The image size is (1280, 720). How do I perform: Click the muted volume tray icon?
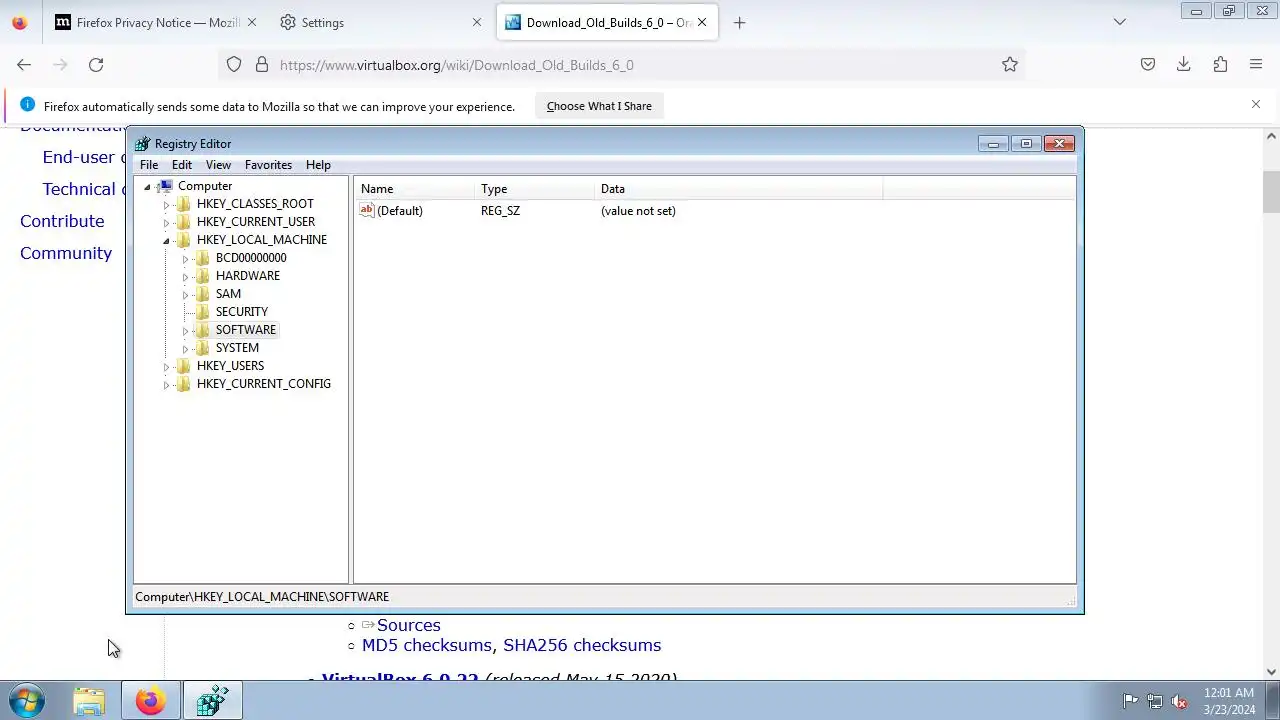1180,701
